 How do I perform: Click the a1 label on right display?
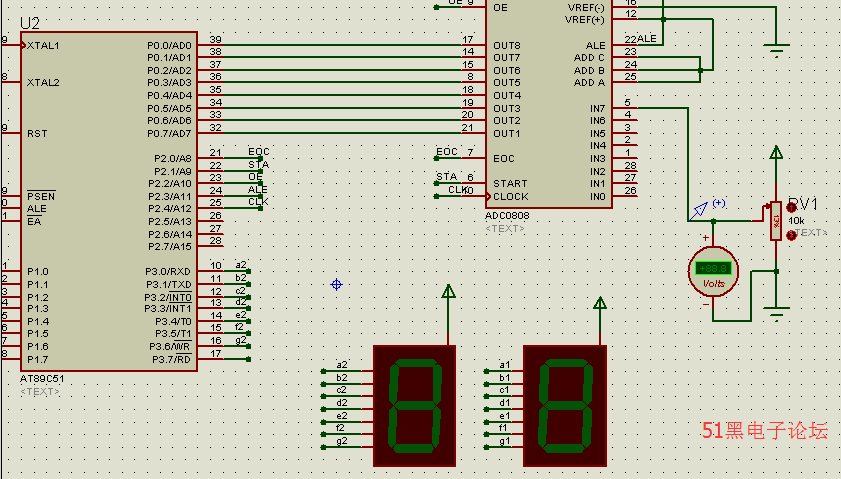(x=505, y=365)
